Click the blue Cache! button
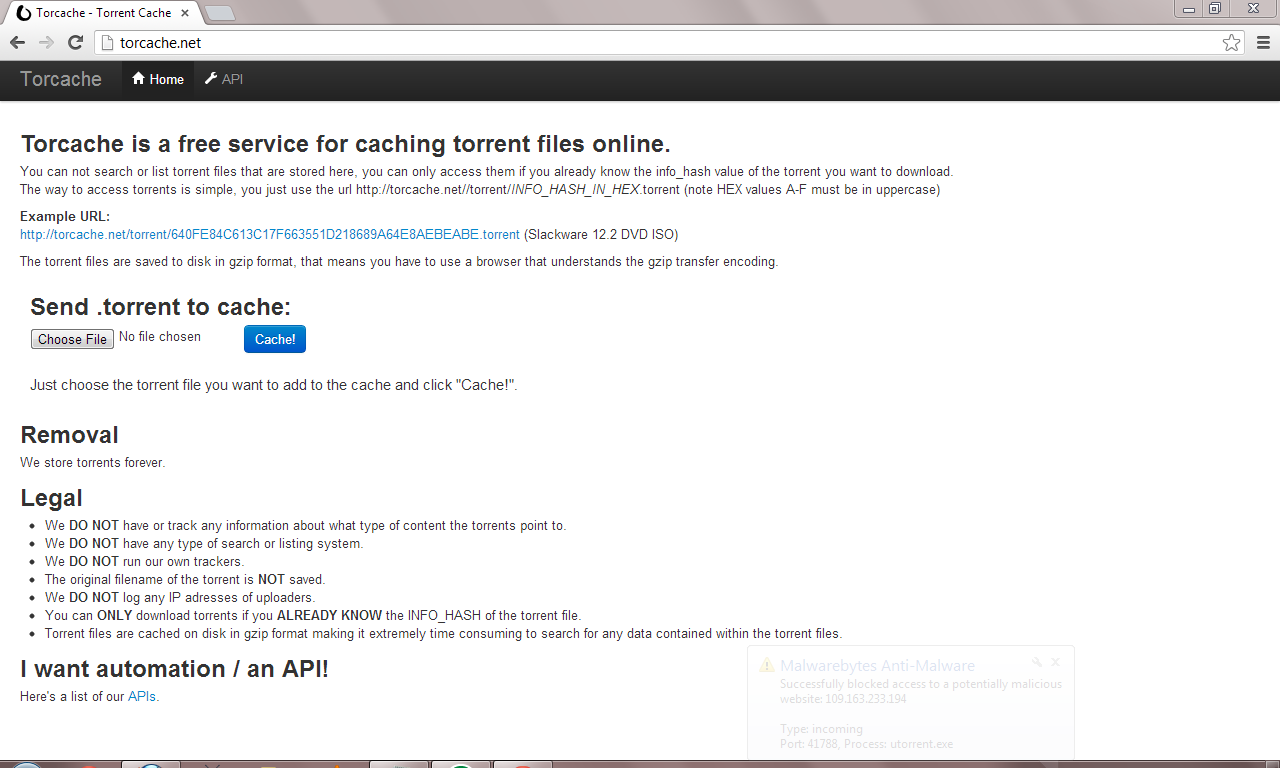Viewport: 1280px width, 768px height. [x=275, y=339]
